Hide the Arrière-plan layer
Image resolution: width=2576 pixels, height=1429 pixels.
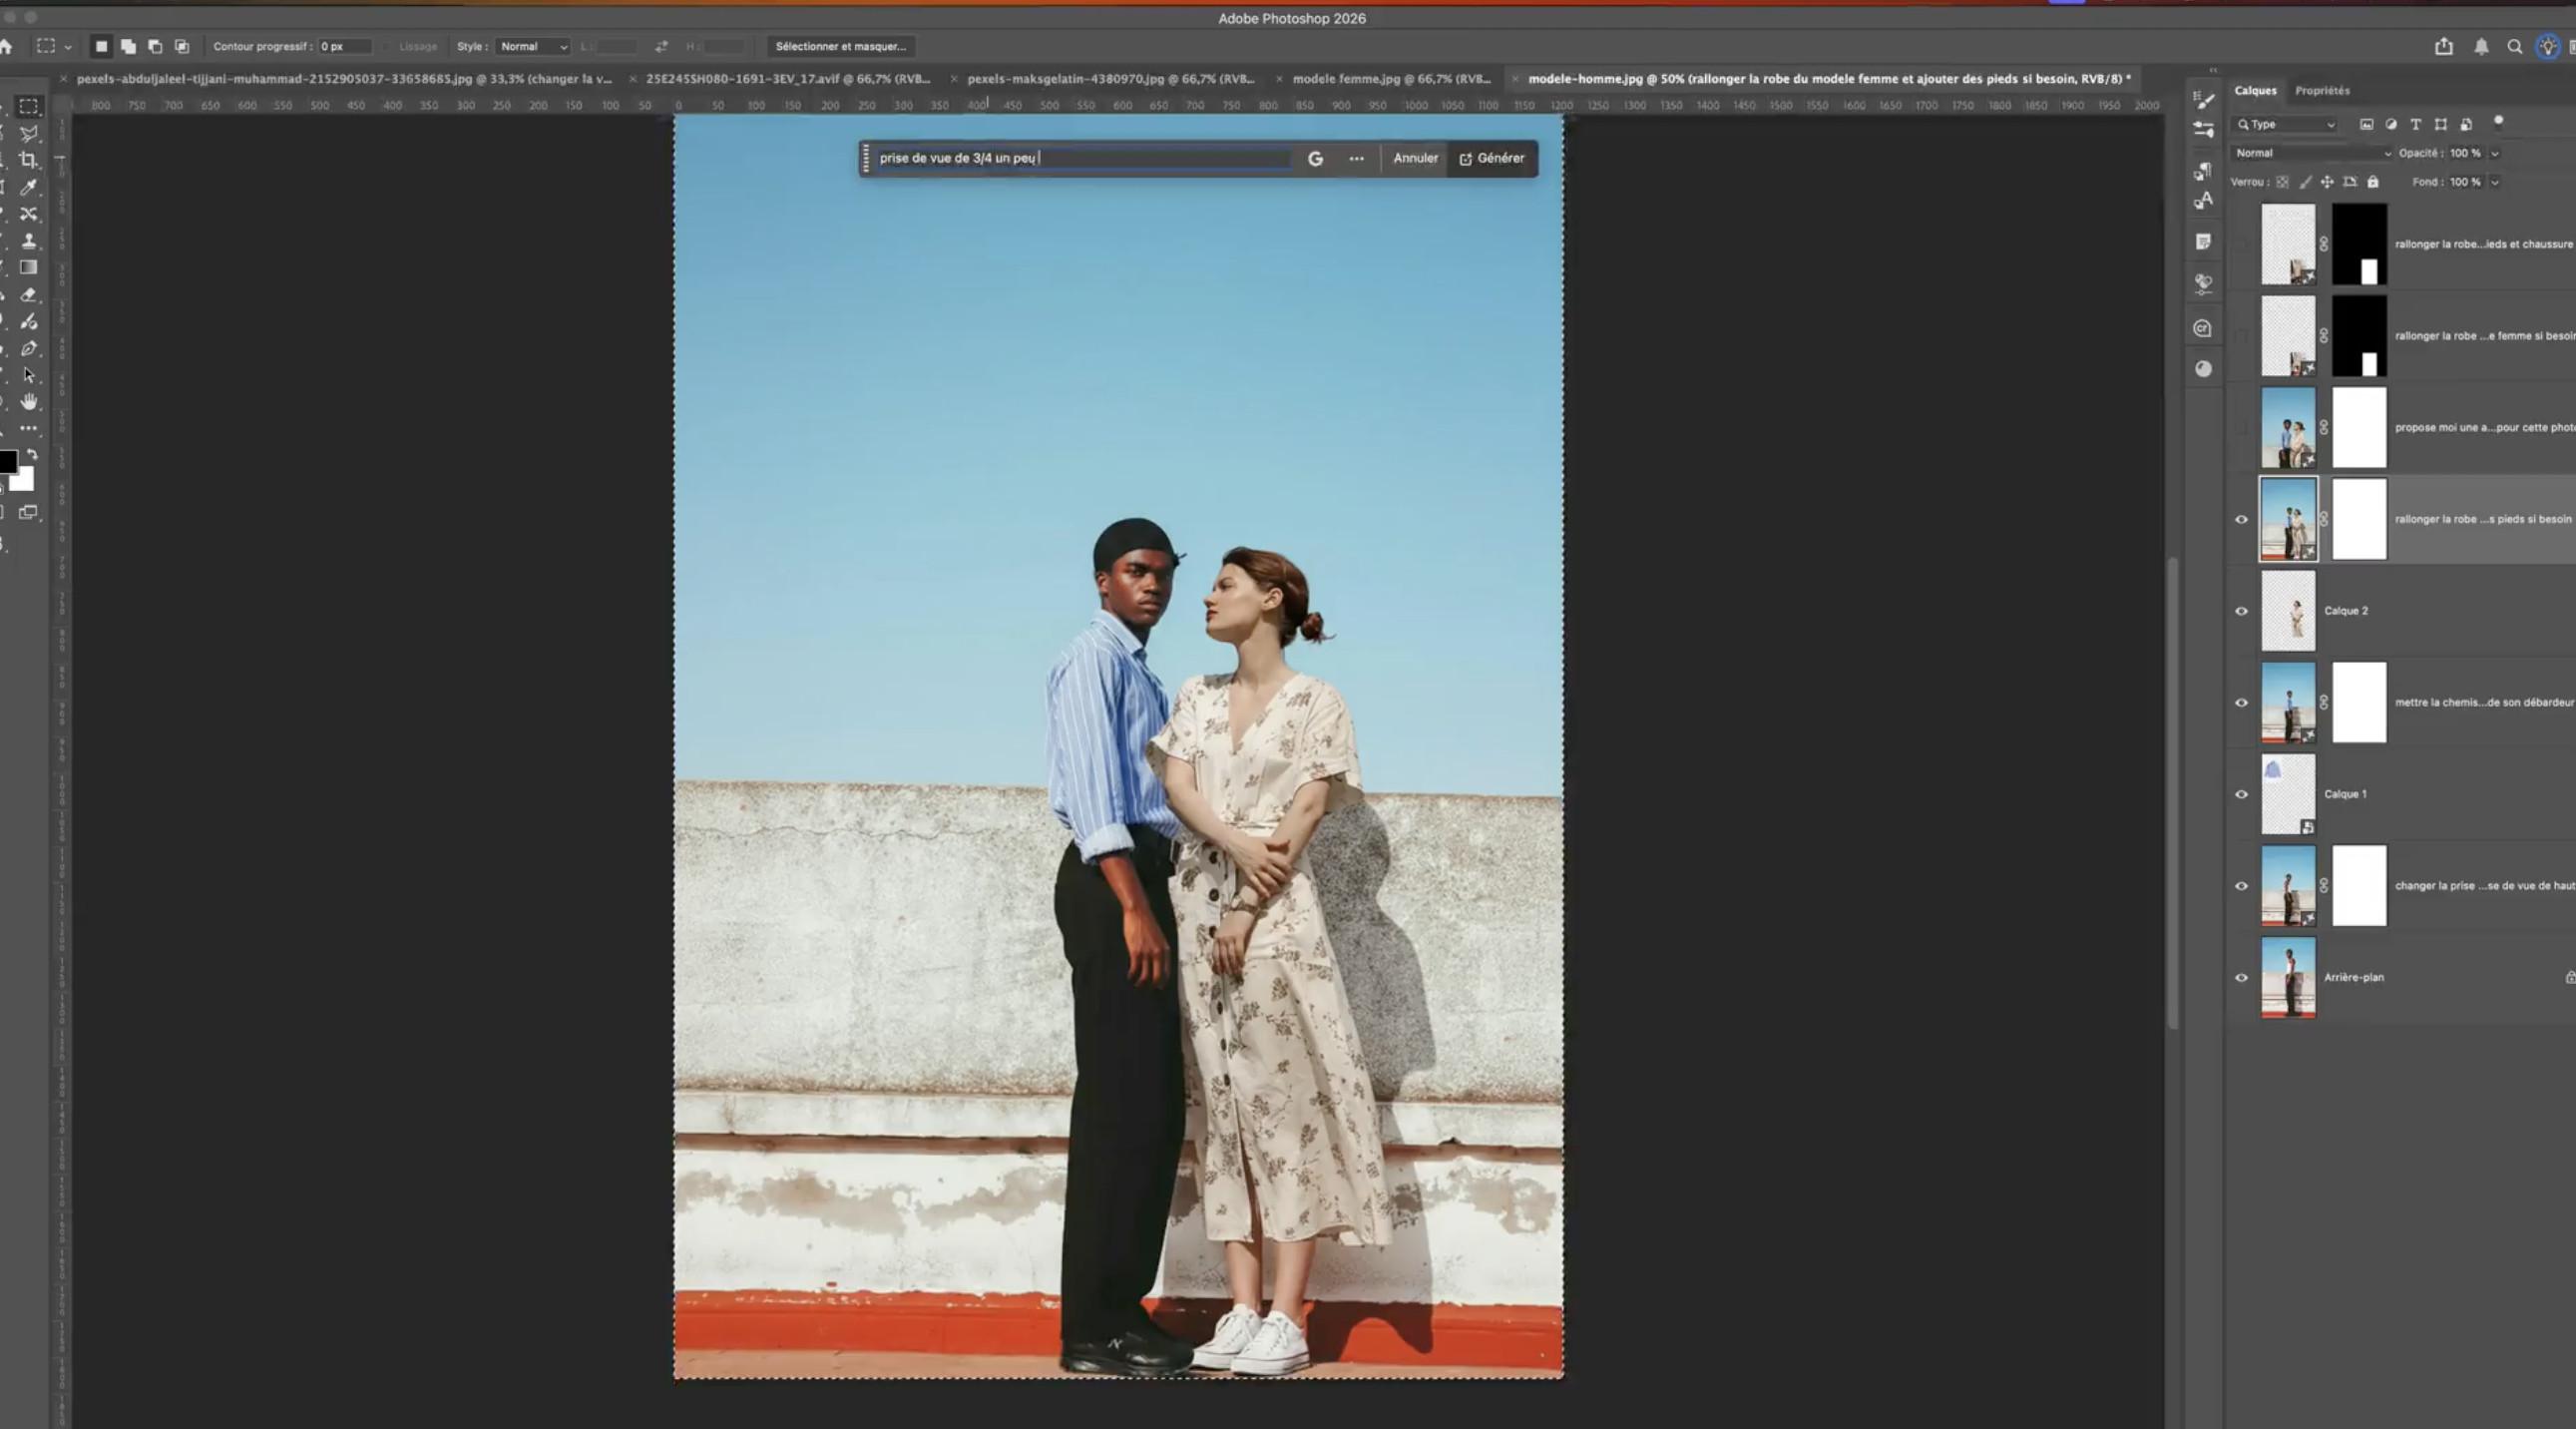[x=2241, y=978]
